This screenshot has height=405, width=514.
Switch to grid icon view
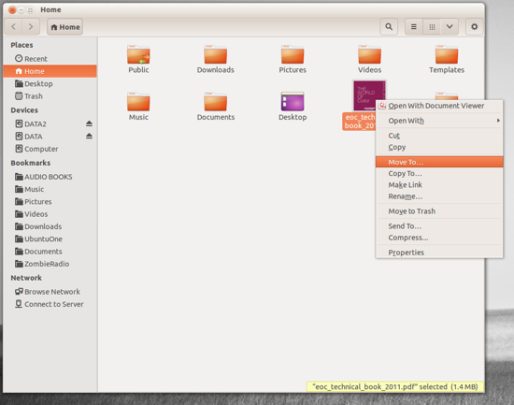(x=432, y=27)
